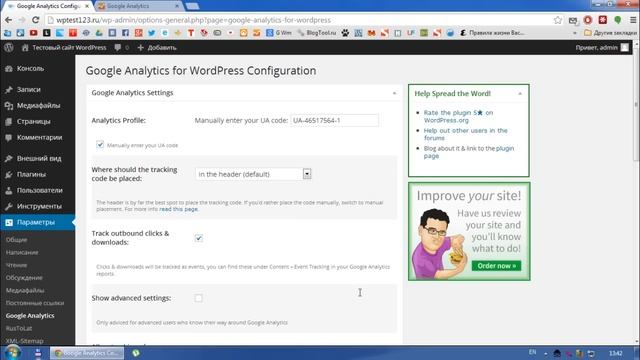Click the mail extension icon in toolbar
640x360 pixels.
pos(573,20)
